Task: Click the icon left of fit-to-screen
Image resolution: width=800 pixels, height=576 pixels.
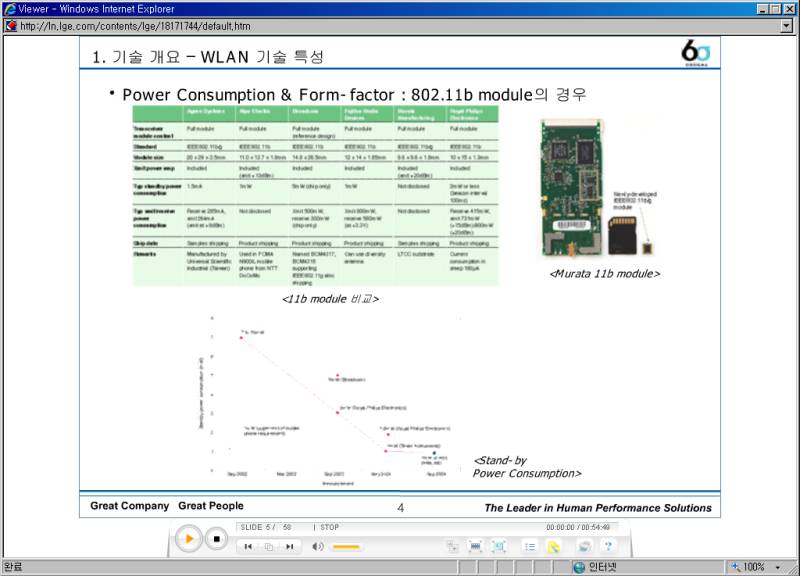Action: click(x=453, y=547)
